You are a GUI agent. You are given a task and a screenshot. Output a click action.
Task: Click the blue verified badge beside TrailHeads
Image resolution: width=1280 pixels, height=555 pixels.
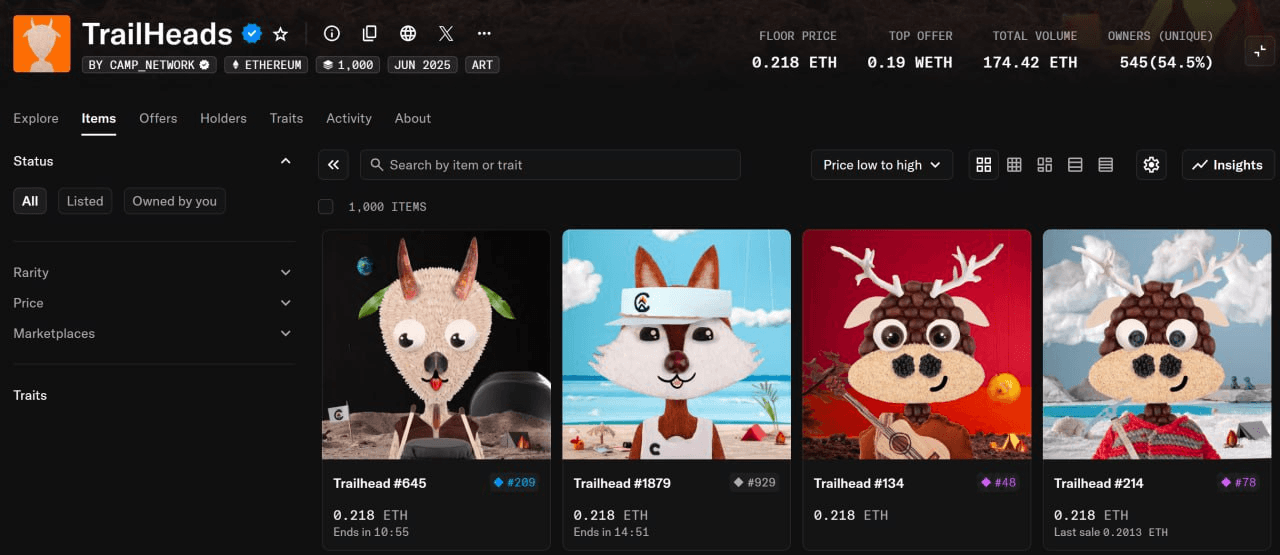click(252, 34)
